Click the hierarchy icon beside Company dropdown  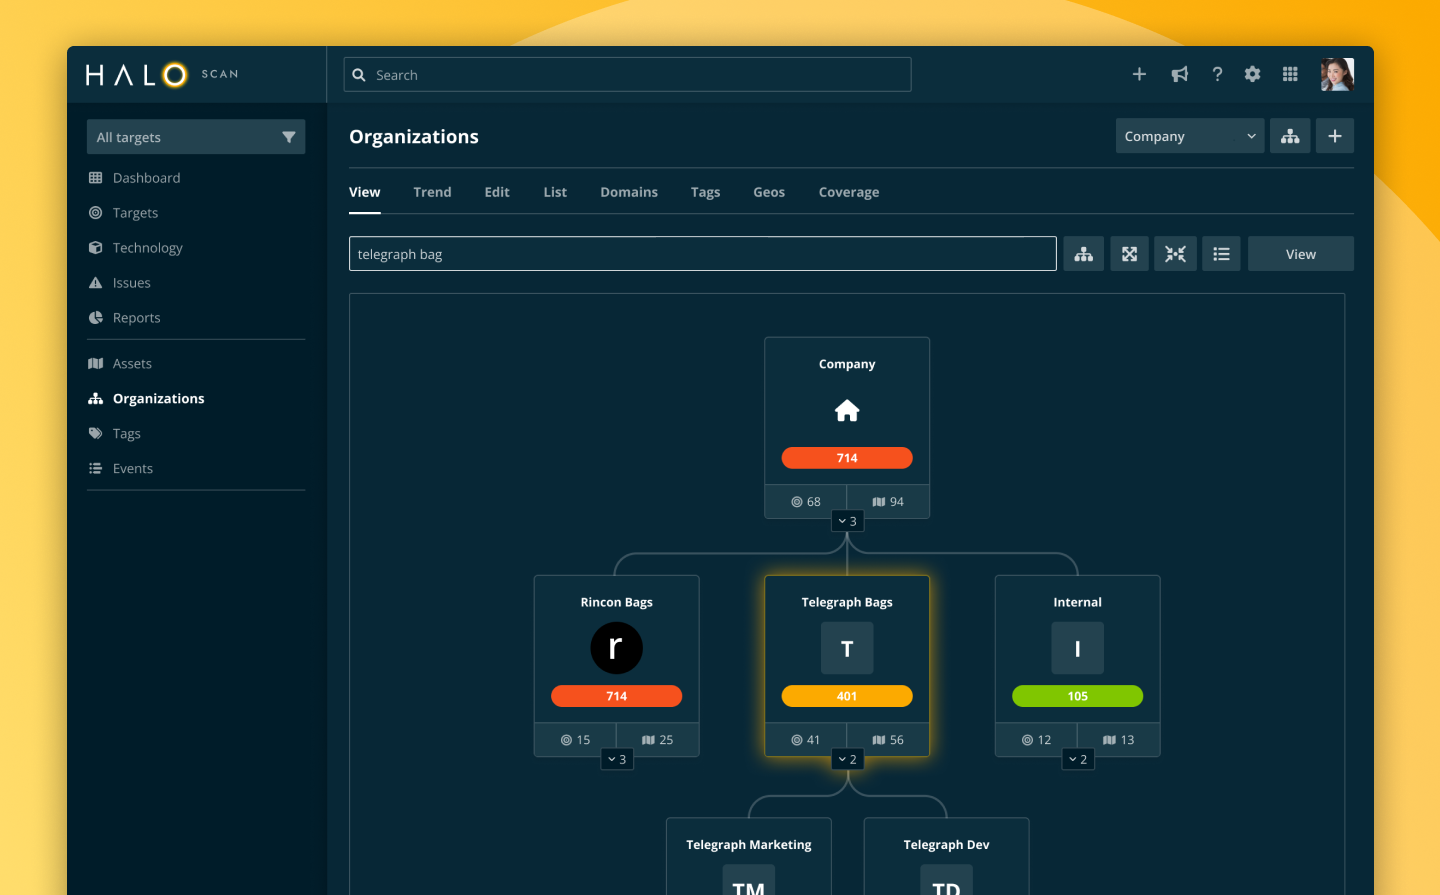pos(1290,136)
